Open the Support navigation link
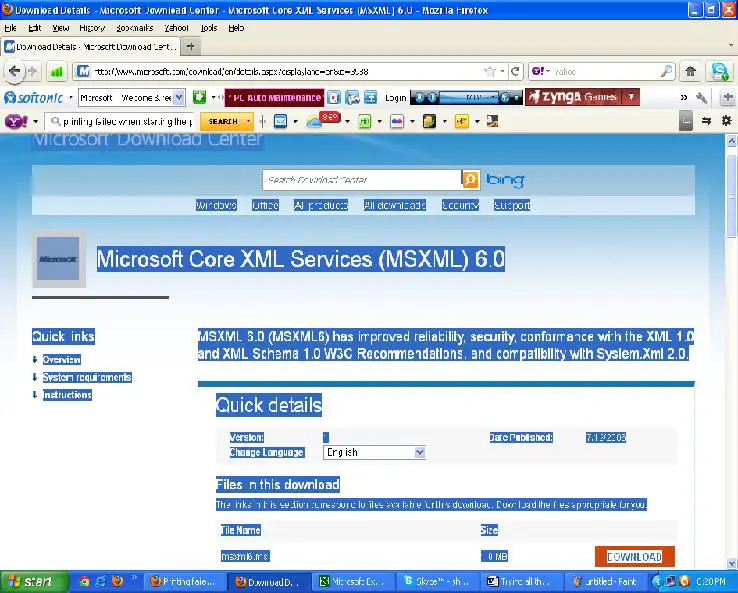The height and width of the screenshot is (593, 738). pyautogui.click(x=512, y=205)
